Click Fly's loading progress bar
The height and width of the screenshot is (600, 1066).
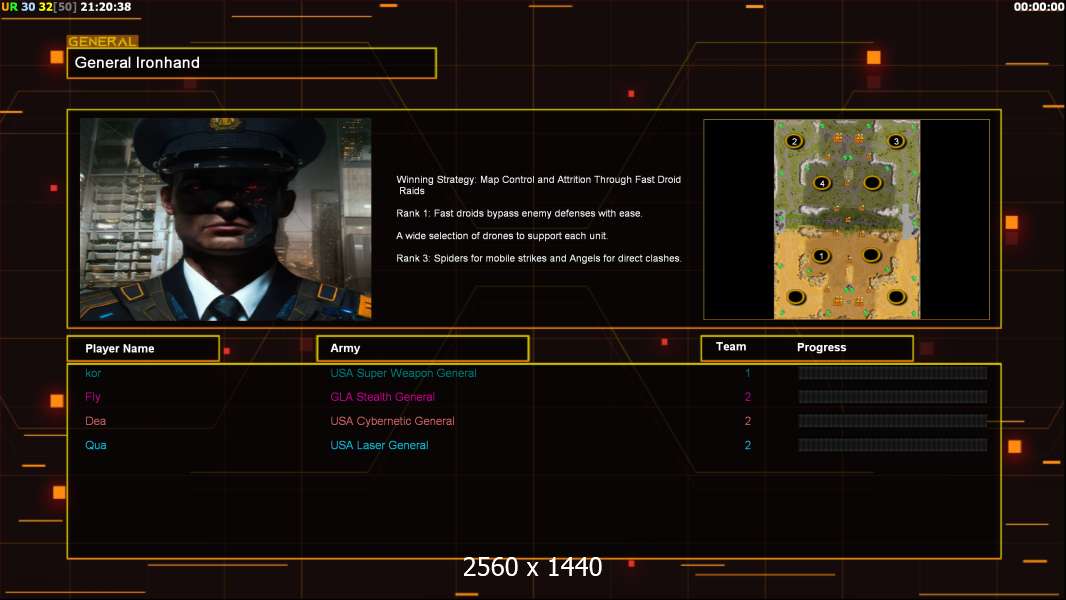893,397
